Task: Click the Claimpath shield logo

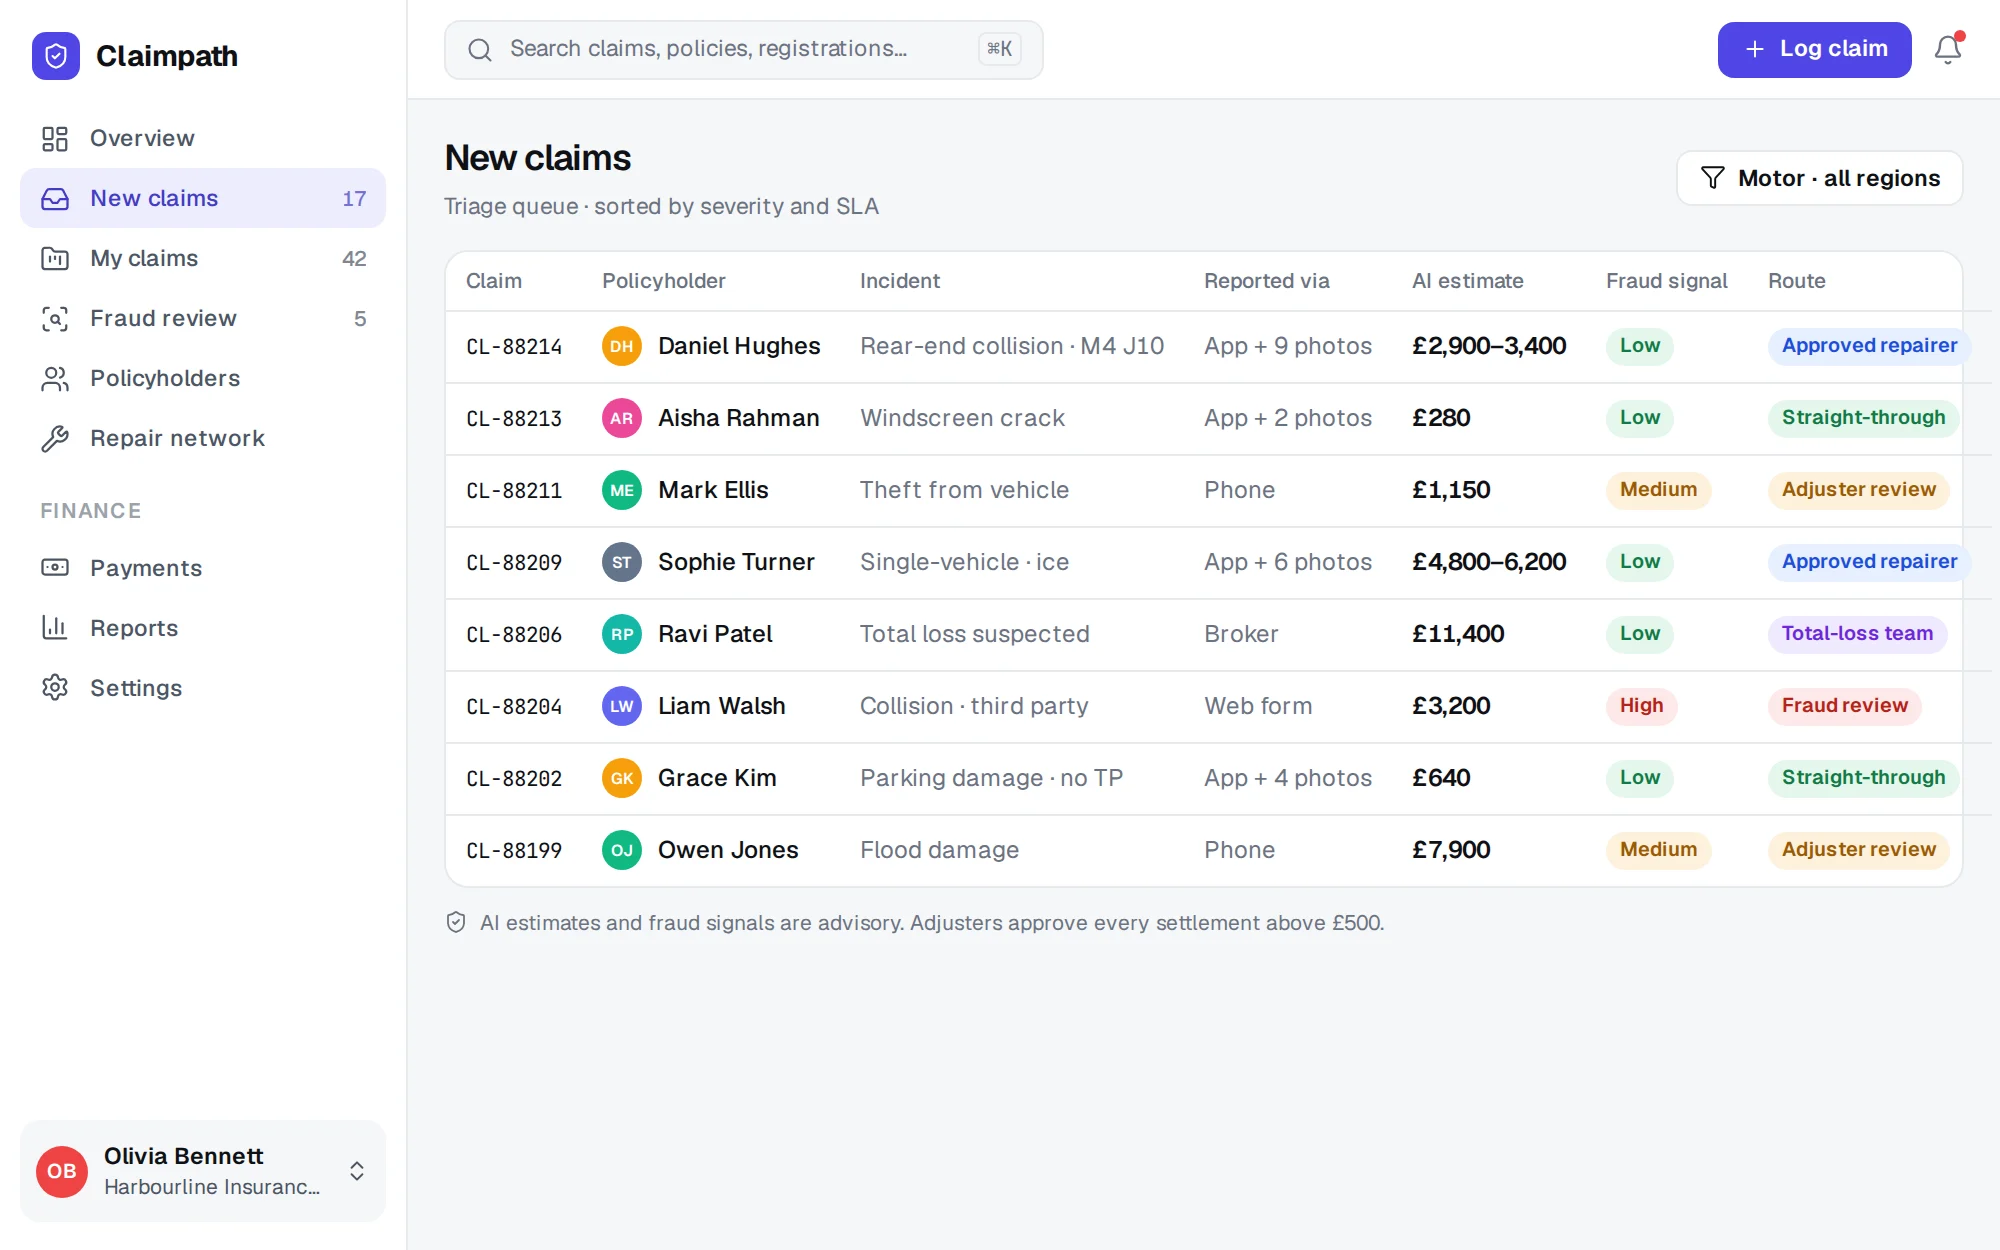Action: click(56, 56)
